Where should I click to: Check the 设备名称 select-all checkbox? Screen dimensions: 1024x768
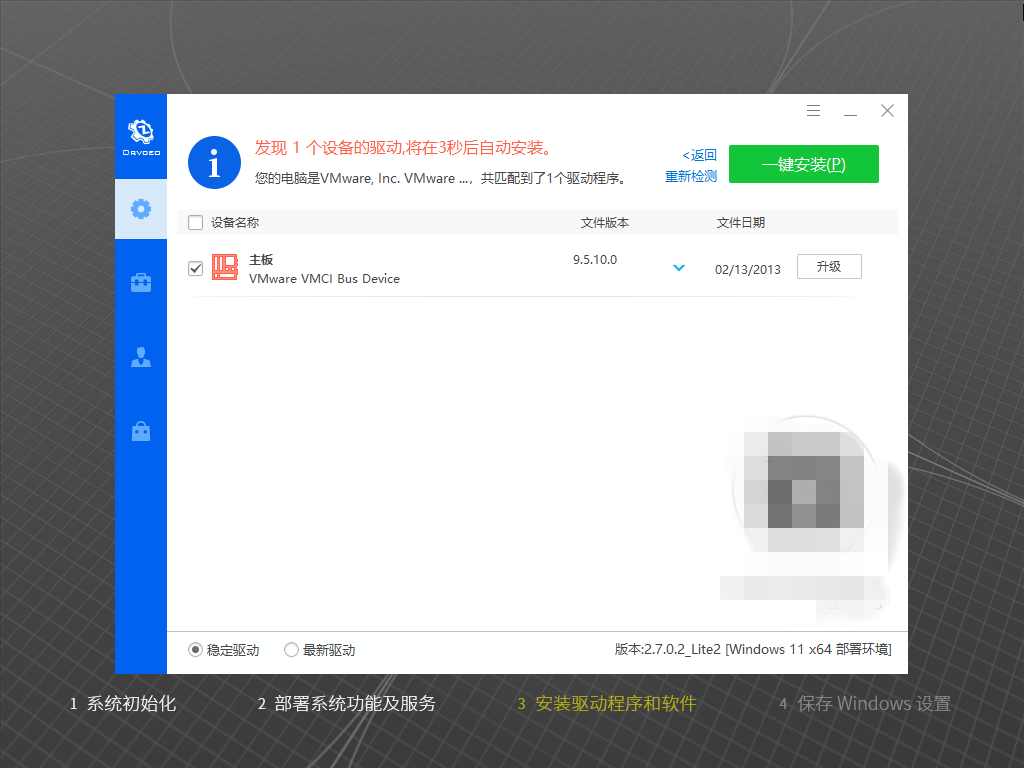click(195, 222)
